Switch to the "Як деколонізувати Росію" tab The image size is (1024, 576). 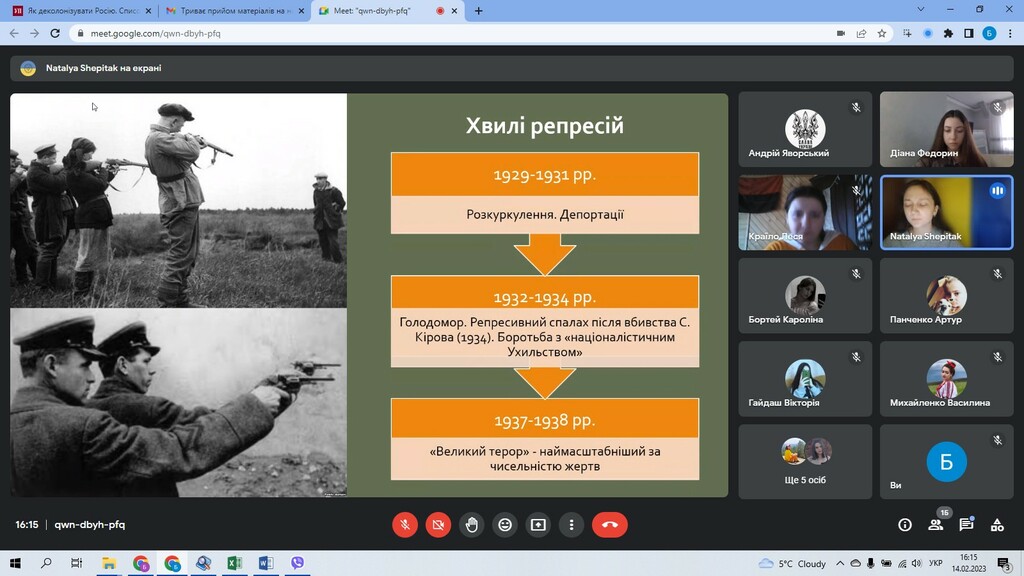[x=80, y=10]
